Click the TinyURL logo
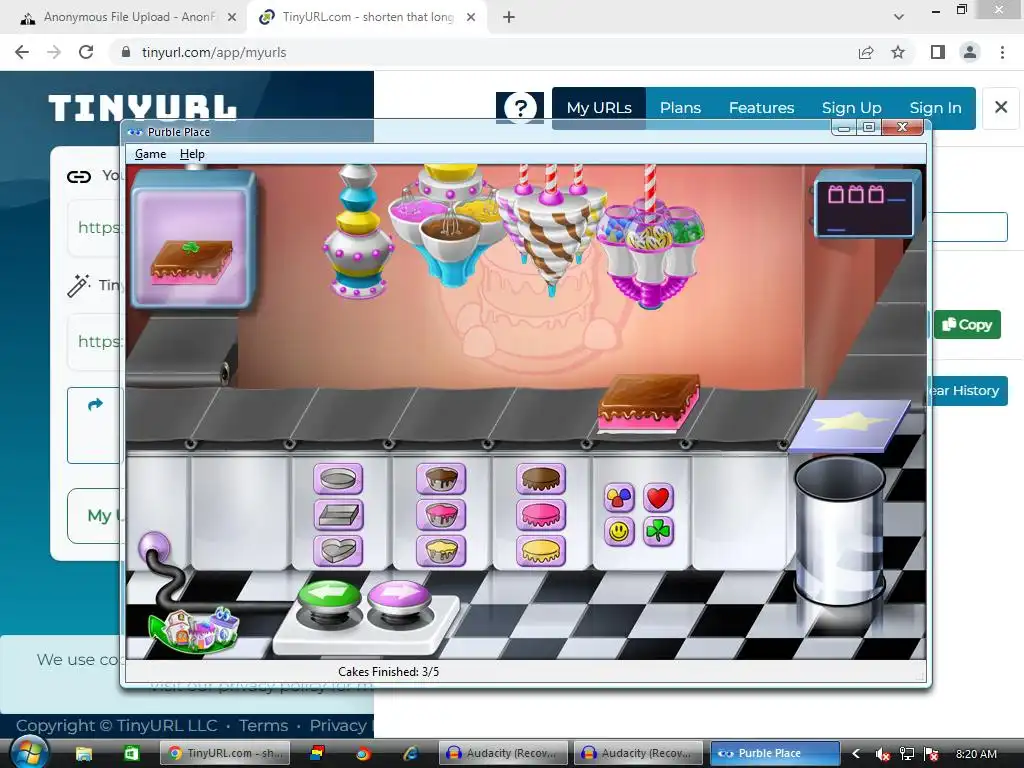 tap(142, 107)
